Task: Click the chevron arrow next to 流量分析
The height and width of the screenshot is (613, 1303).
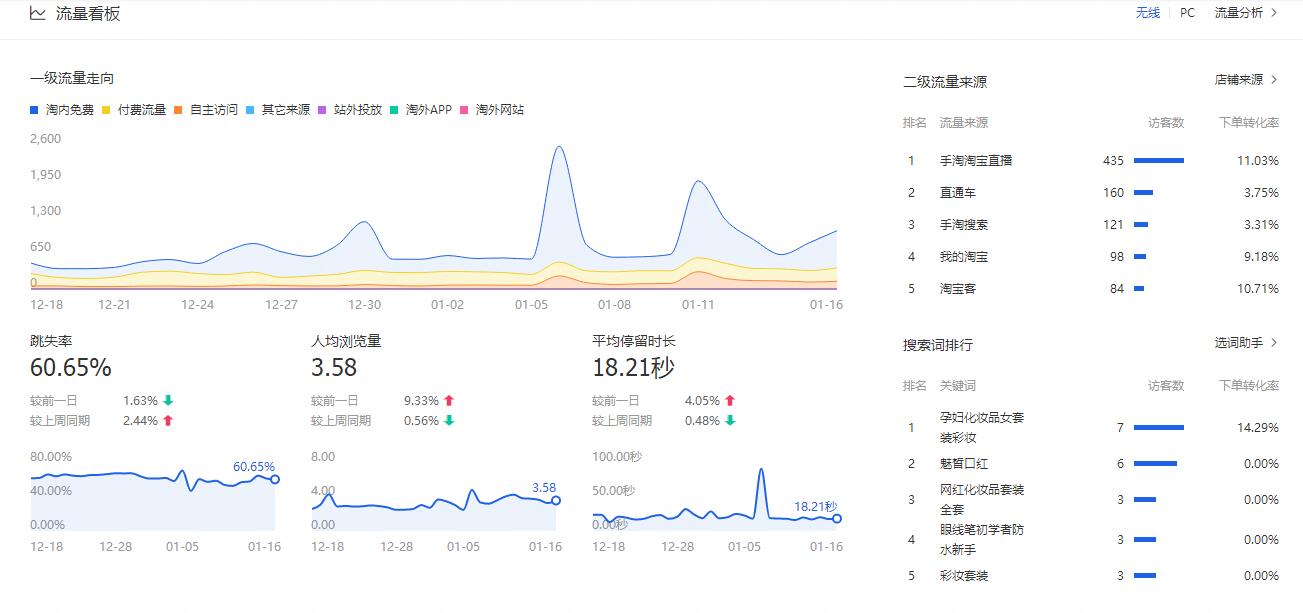Action: 1274,13
